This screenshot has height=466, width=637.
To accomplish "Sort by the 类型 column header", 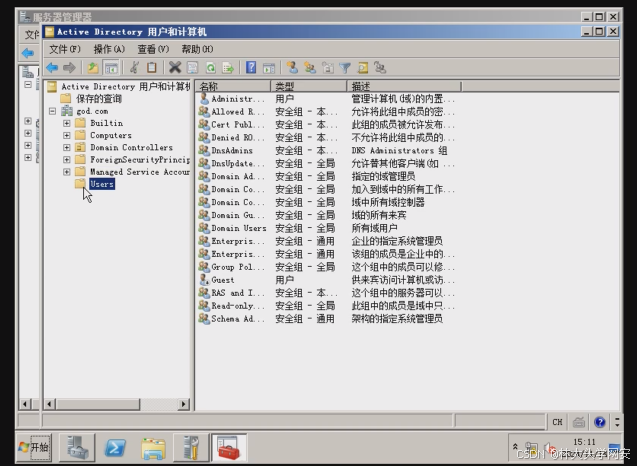I will coord(309,86).
